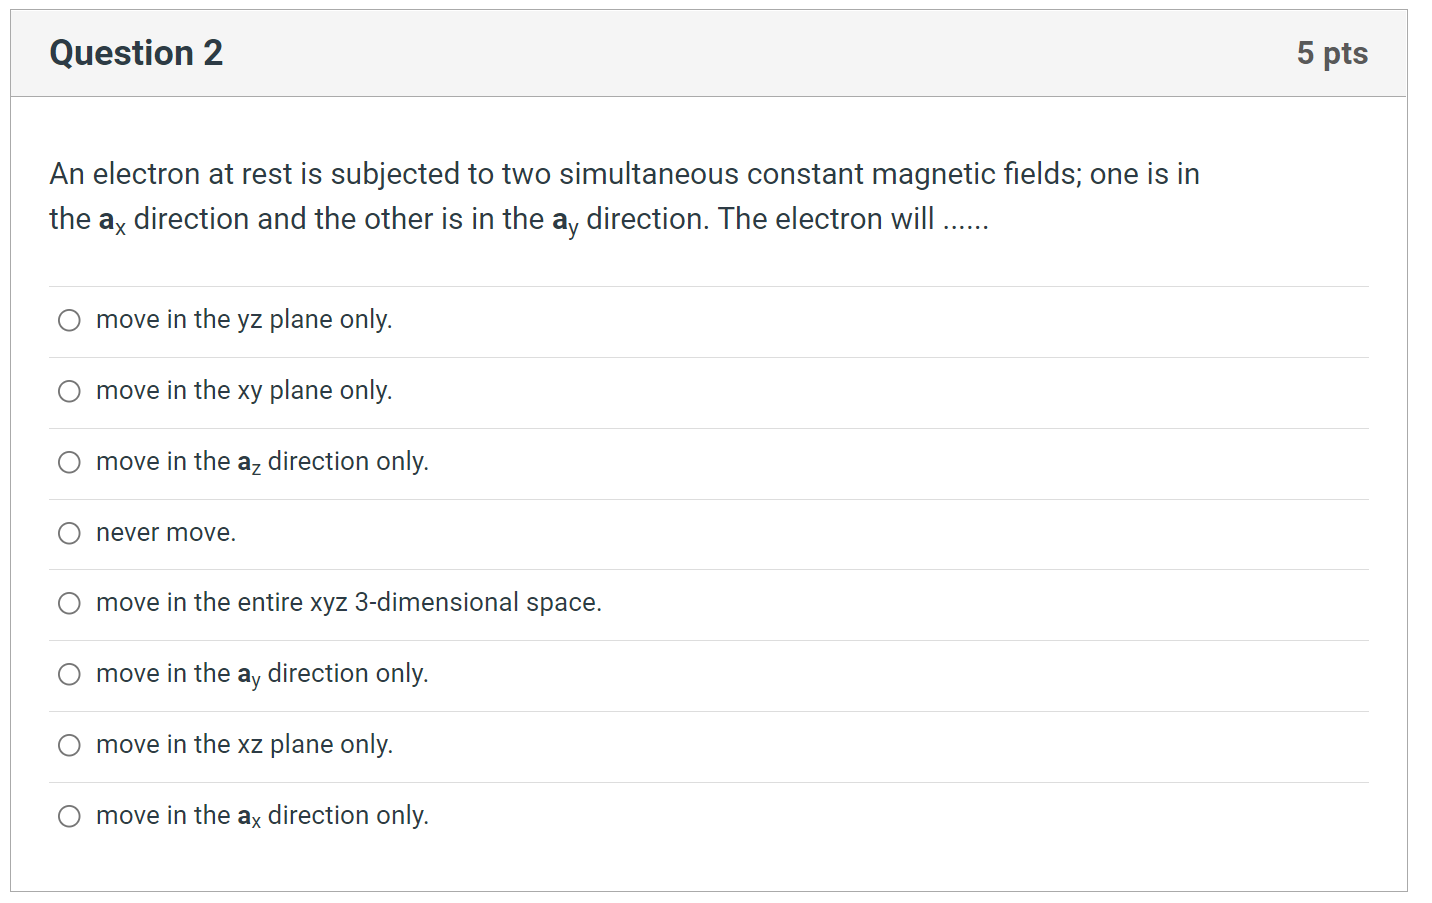Select the 'move in the xz plane only' radio button
The height and width of the screenshot is (903, 1432).
pyautogui.click(x=69, y=745)
